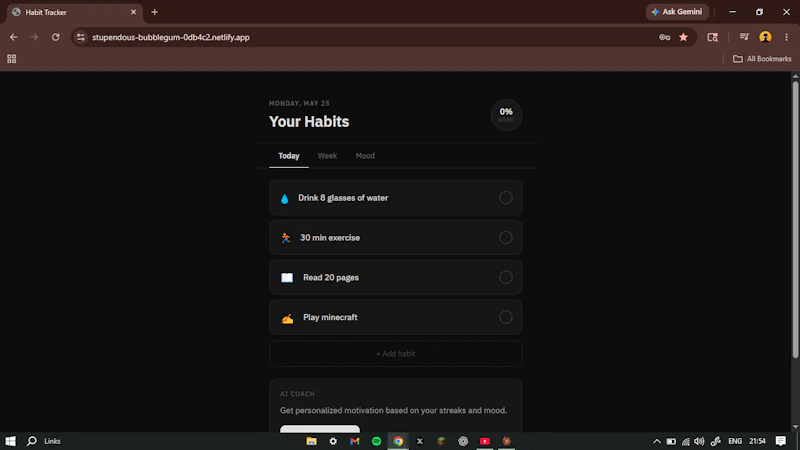800x450 pixels.
Task: Click the AI COACH label
Action: (x=297, y=394)
